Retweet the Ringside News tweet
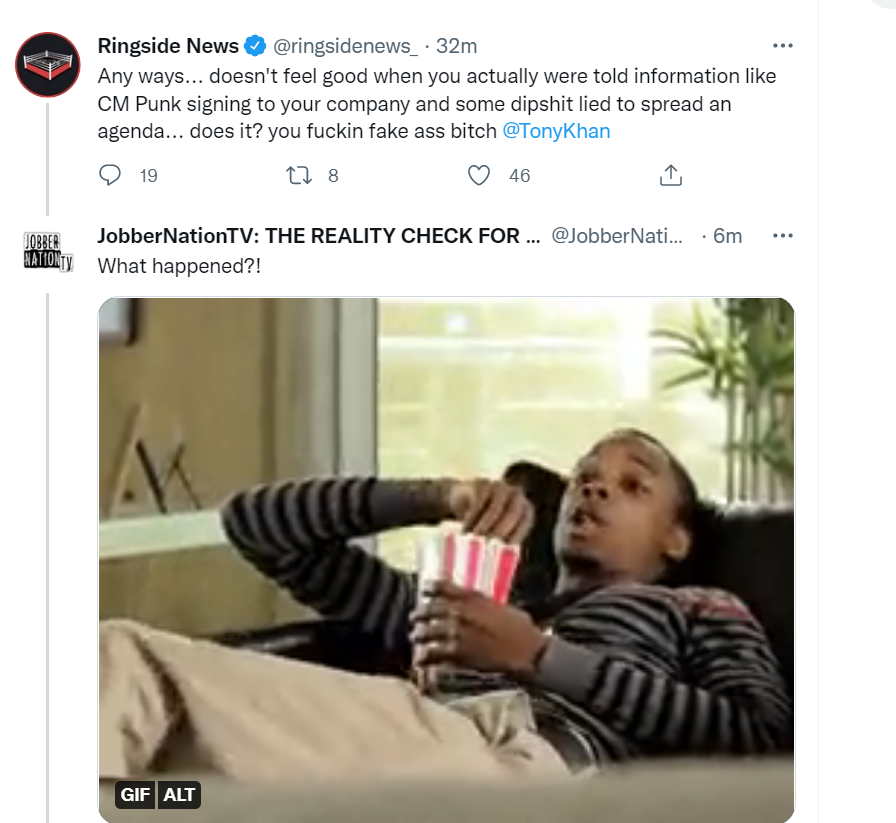The height and width of the screenshot is (823, 896). click(x=298, y=175)
